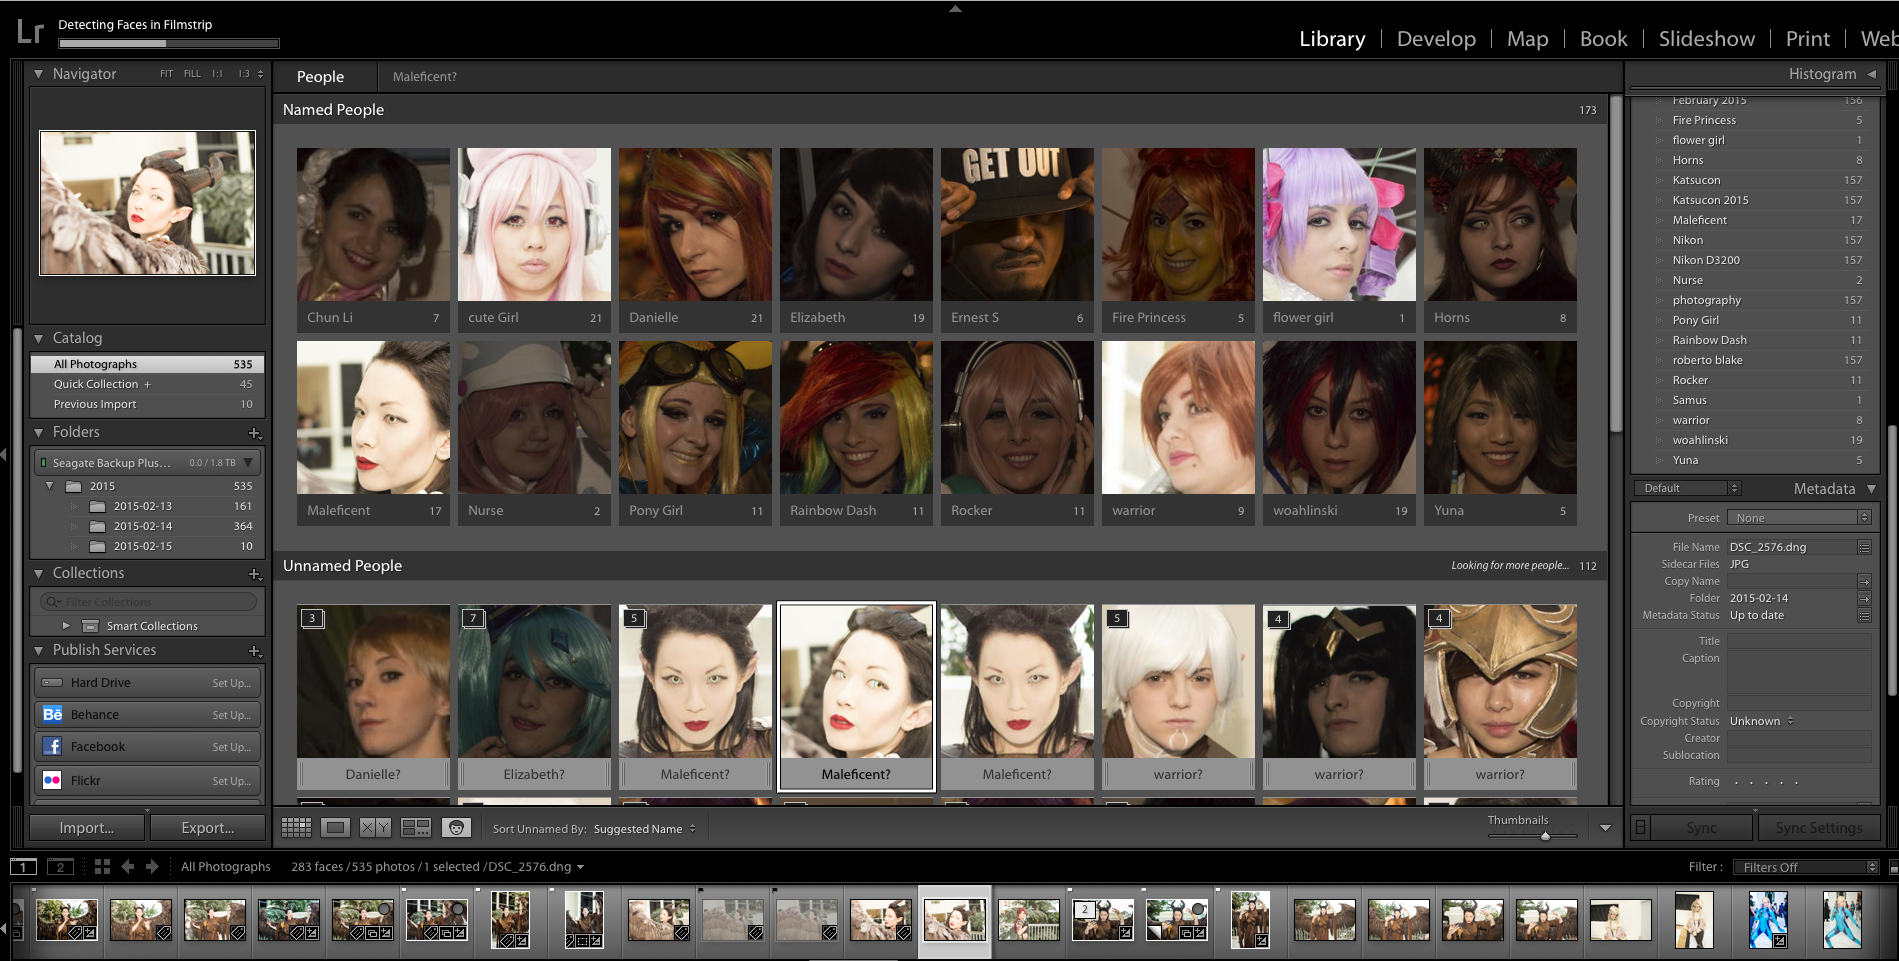The image size is (1899, 961).
Task: Open metadata Preset None dropdown
Action: click(1800, 518)
